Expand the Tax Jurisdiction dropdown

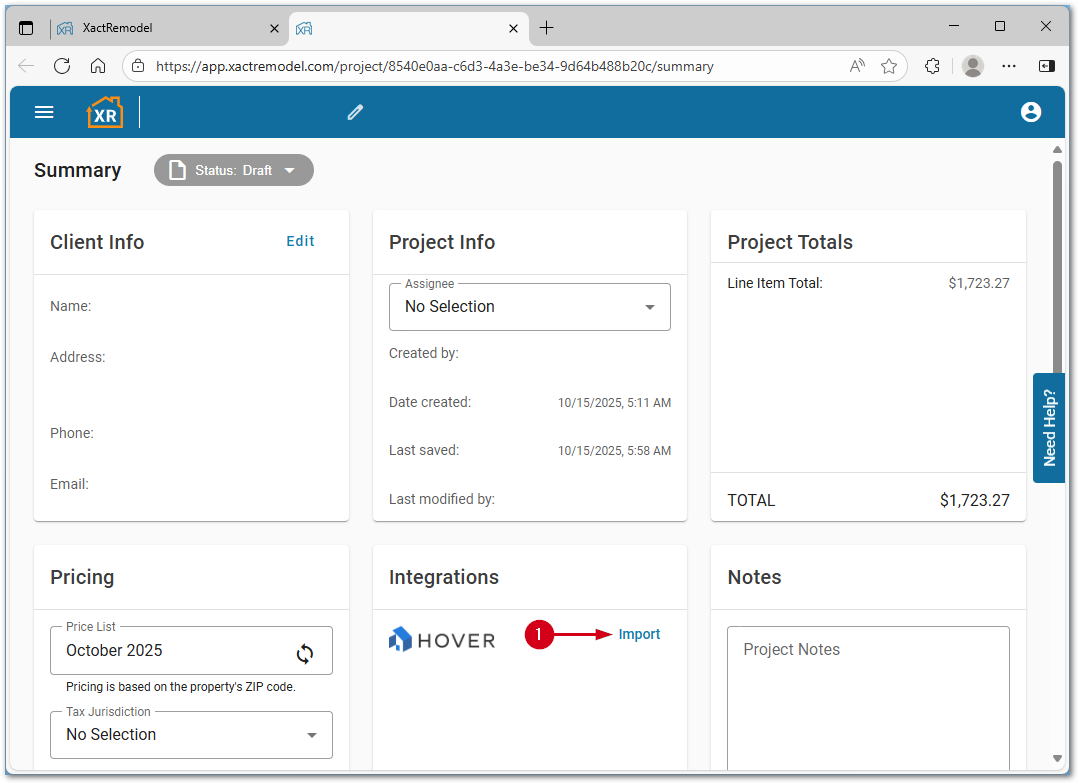click(191, 735)
